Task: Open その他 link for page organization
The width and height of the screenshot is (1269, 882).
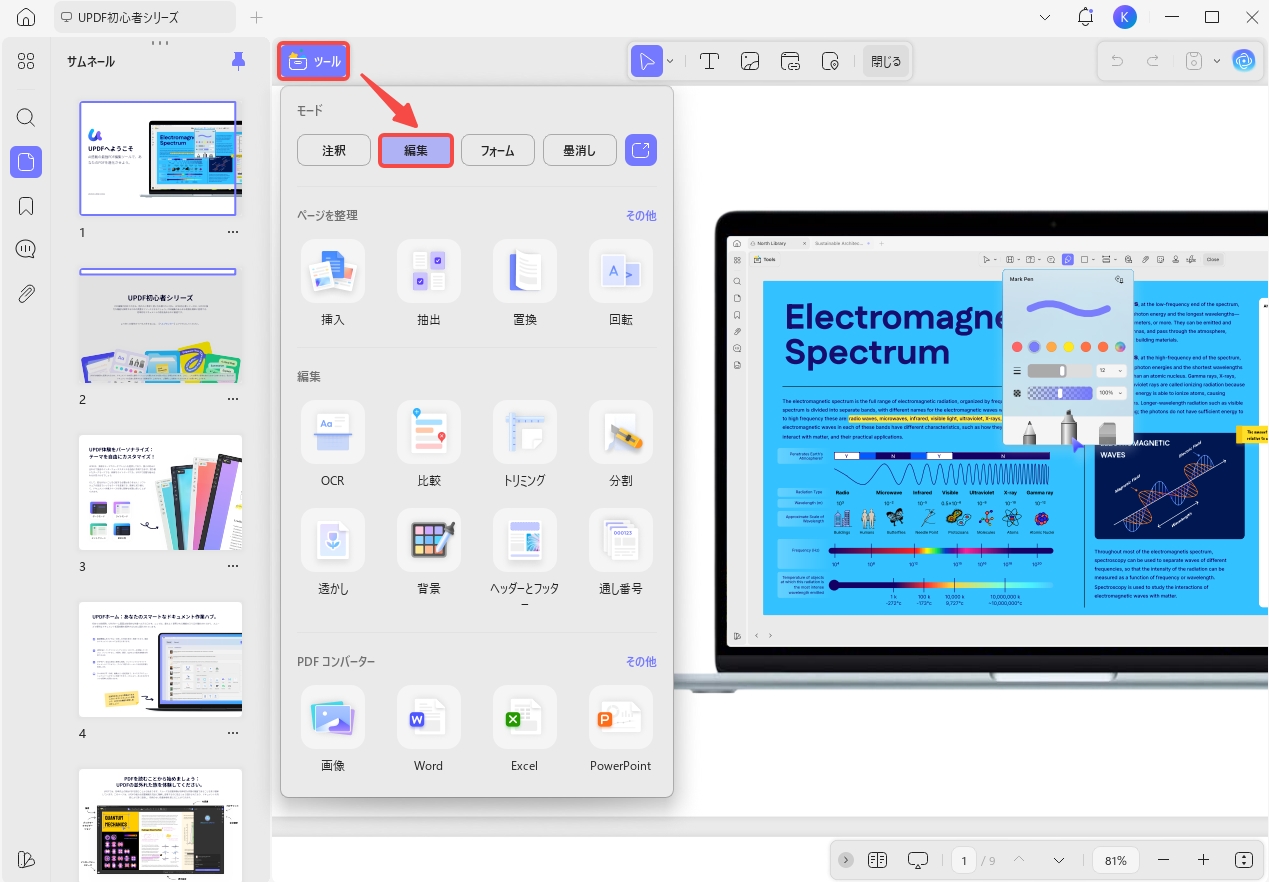Action: pyautogui.click(x=641, y=215)
